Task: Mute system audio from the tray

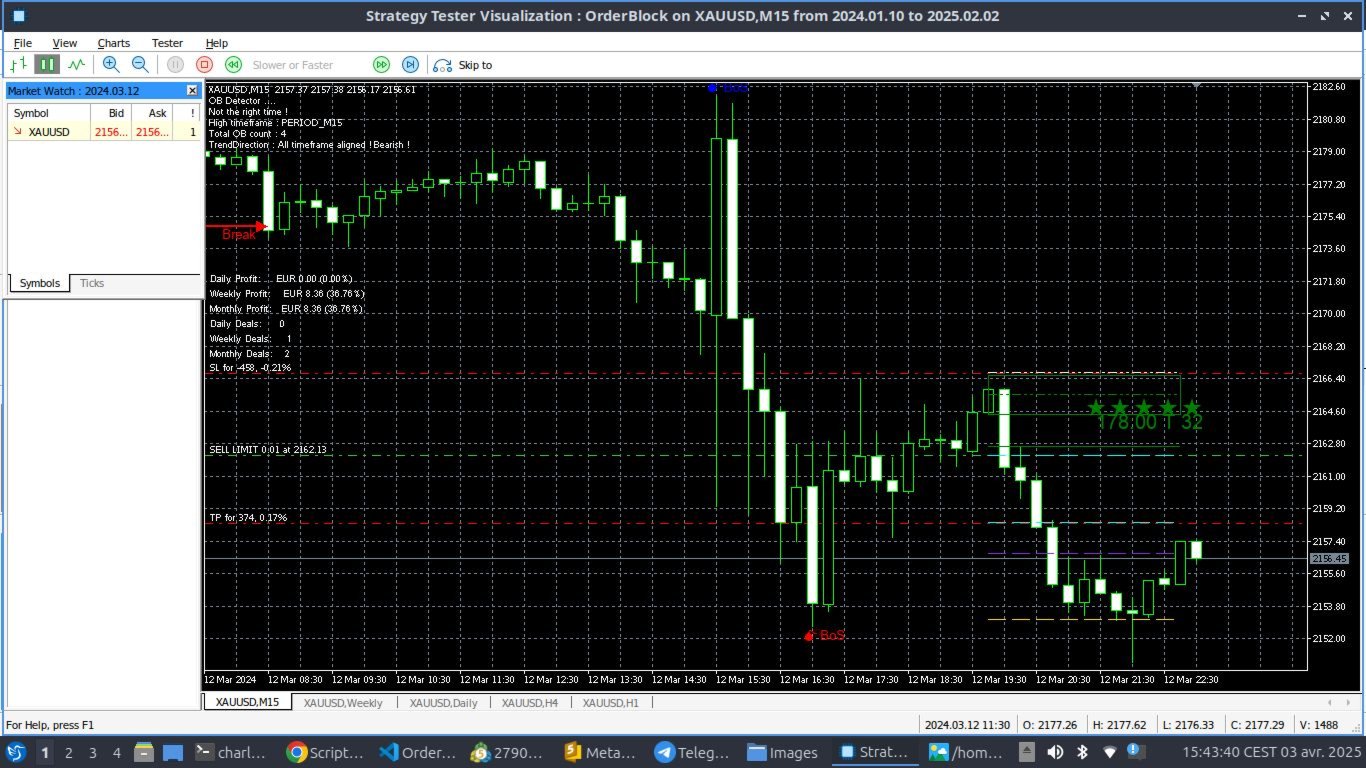Action: [x=1053, y=752]
